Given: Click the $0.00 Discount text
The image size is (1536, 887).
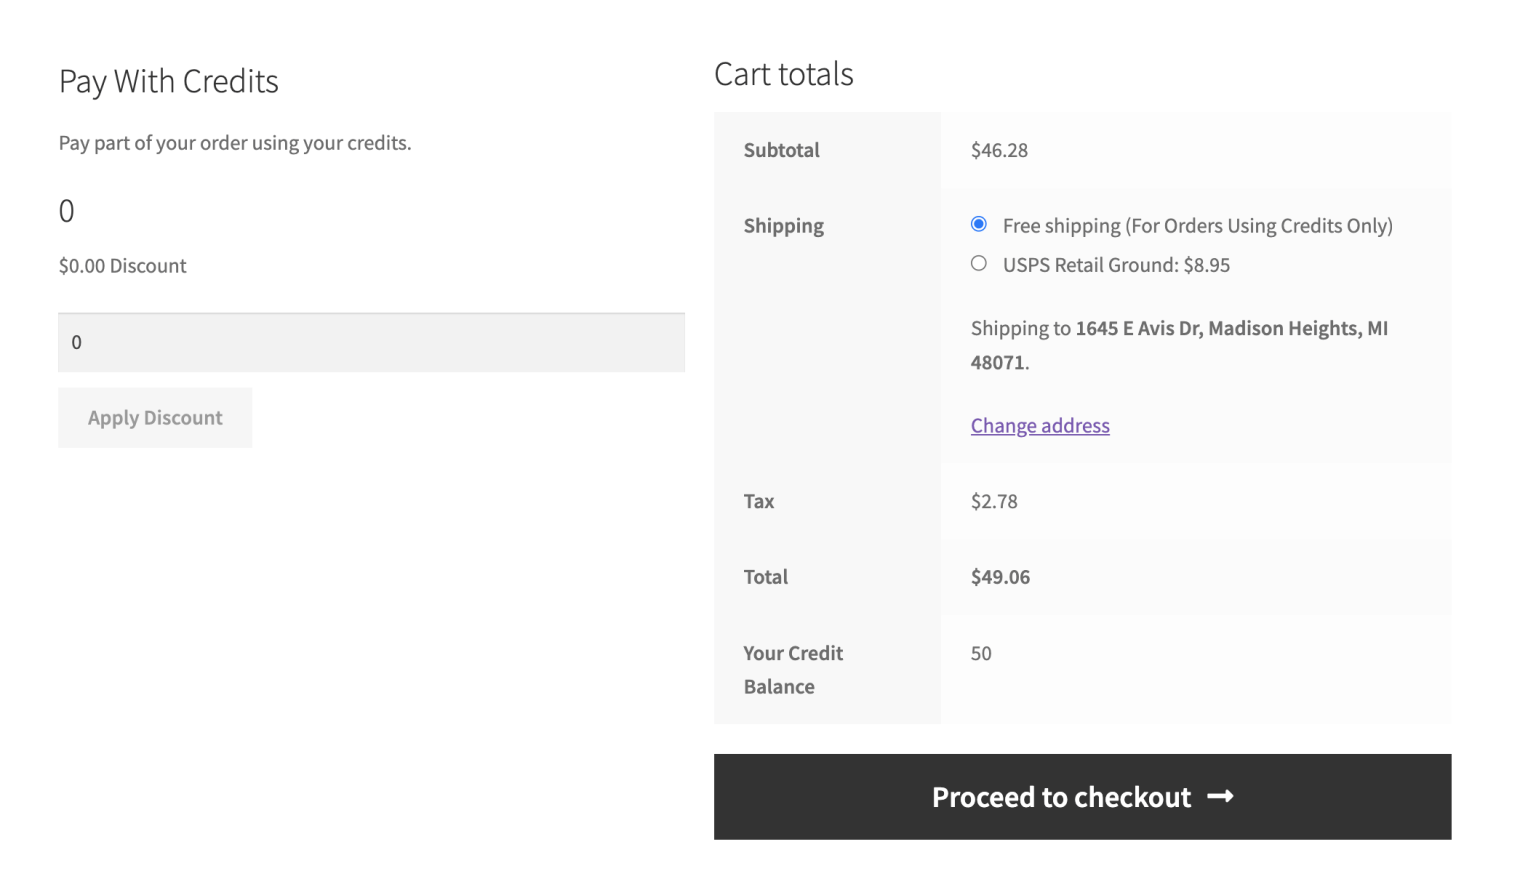Looking at the screenshot, I should (122, 265).
